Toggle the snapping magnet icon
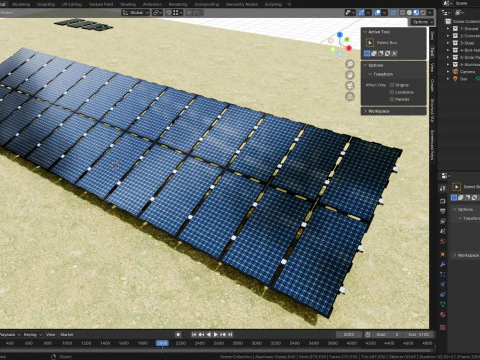The height and width of the screenshot is (360, 480). coord(168,13)
